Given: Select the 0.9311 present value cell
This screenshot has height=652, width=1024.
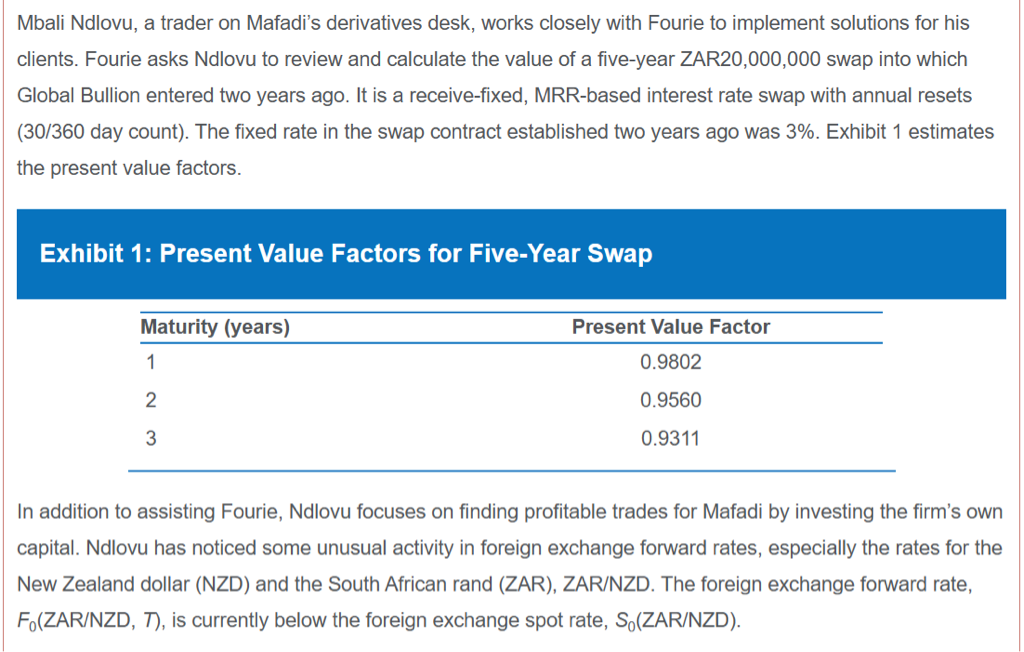Looking at the screenshot, I should click(x=670, y=437).
